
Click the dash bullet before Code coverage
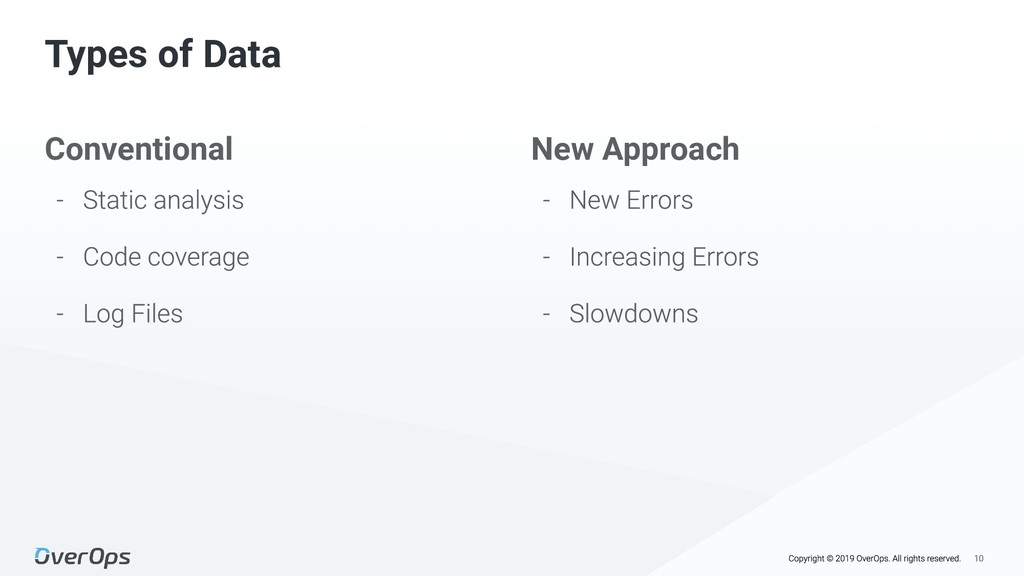[61, 257]
